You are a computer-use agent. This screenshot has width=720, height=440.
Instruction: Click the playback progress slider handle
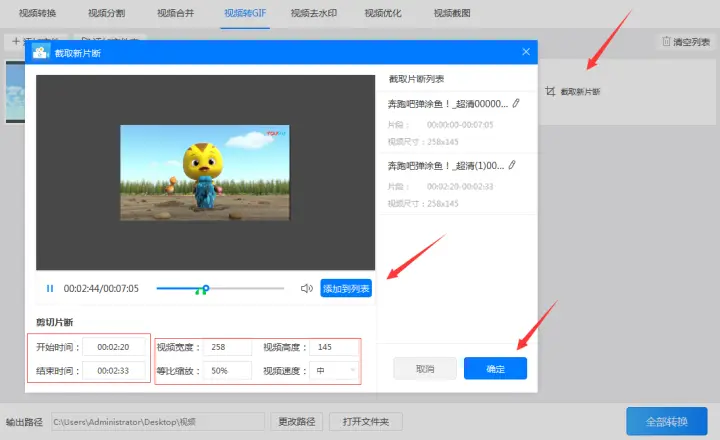coord(206,288)
